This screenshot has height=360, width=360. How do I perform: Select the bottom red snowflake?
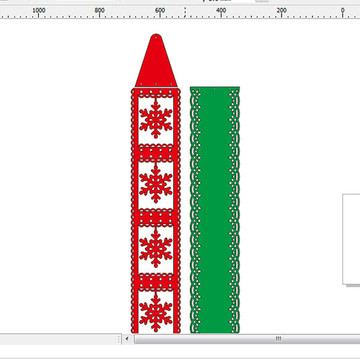[x=156, y=312]
